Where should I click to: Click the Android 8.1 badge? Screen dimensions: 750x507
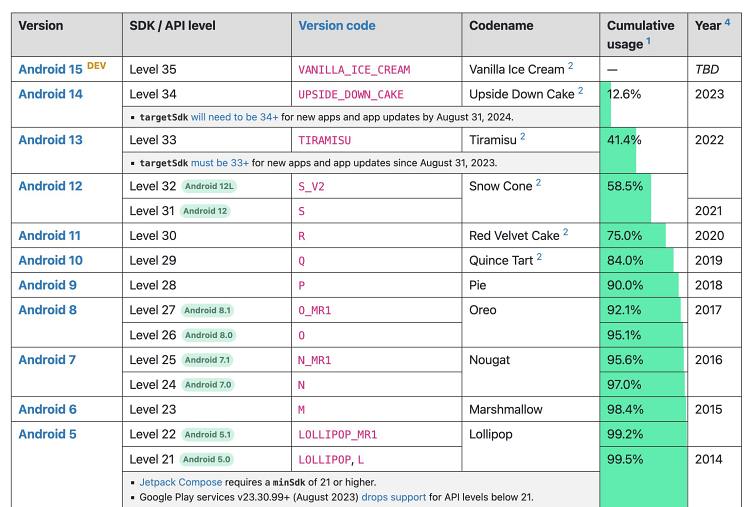point(207,310)
